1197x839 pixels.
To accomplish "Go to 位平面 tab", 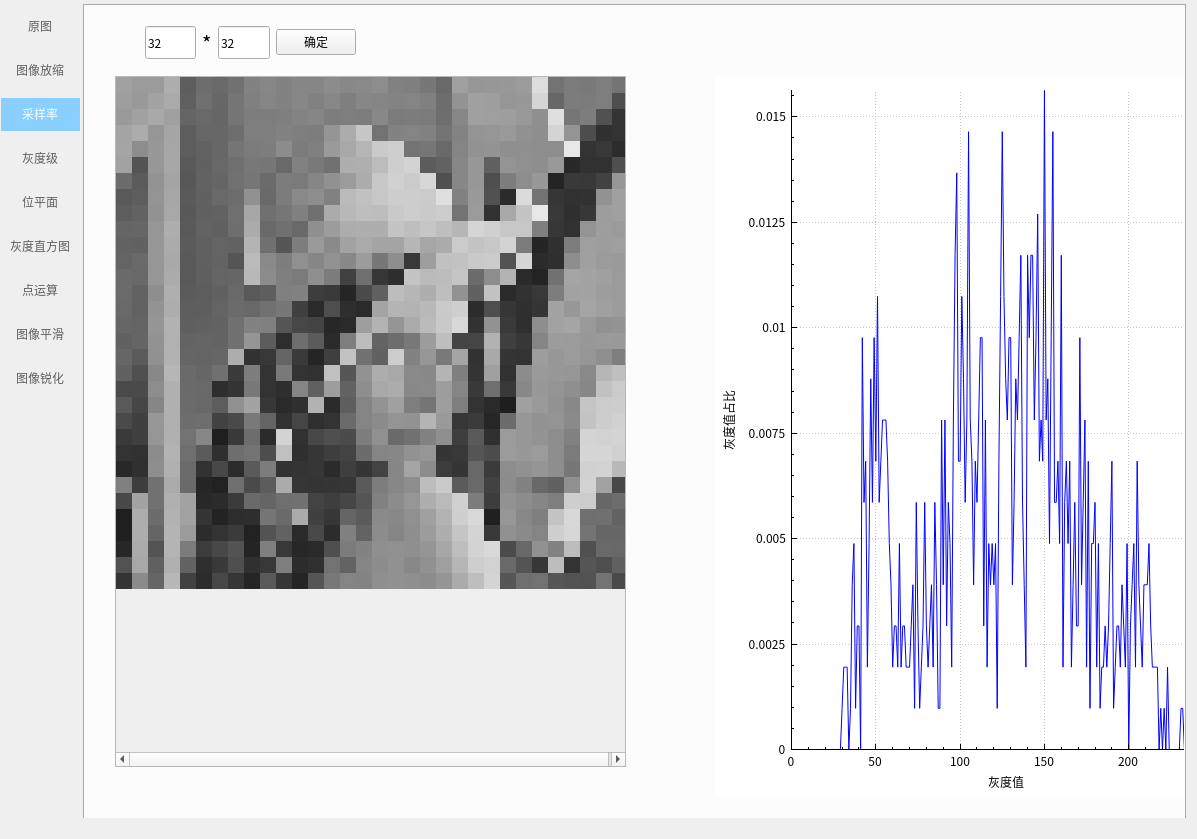I will (x=40, y=202).
